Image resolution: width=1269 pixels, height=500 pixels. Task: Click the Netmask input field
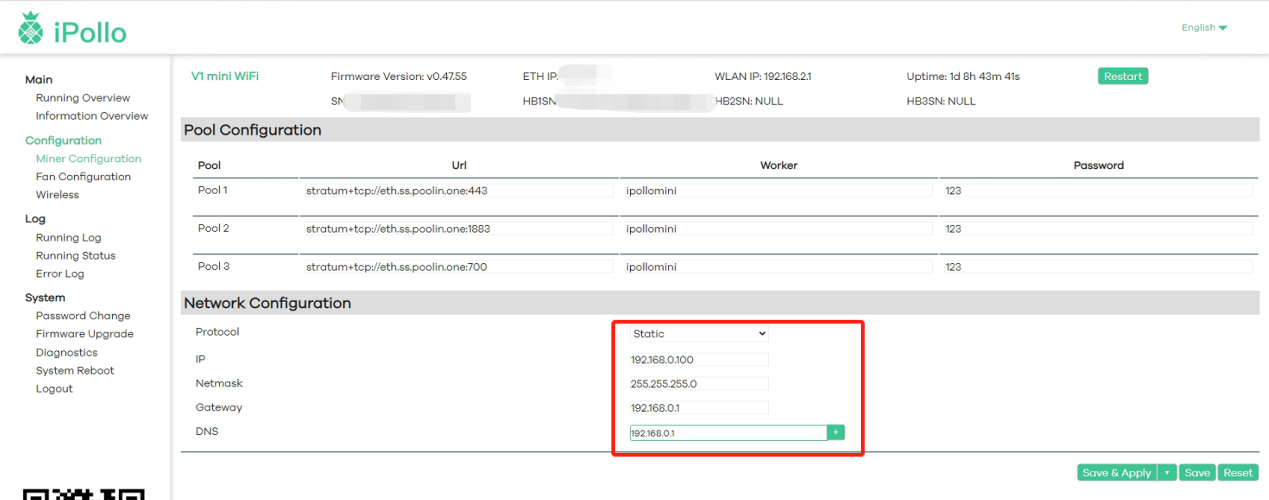(x=699, y=384)
